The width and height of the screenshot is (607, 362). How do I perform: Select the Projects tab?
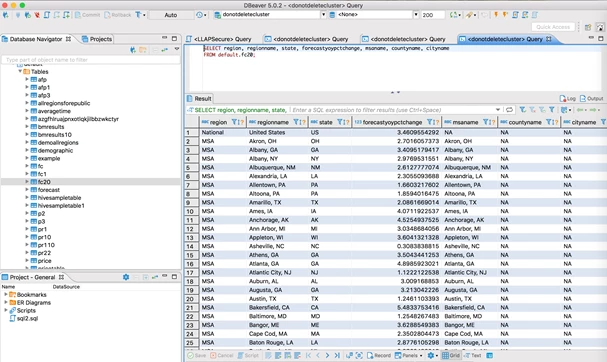[x=97, y=39]
